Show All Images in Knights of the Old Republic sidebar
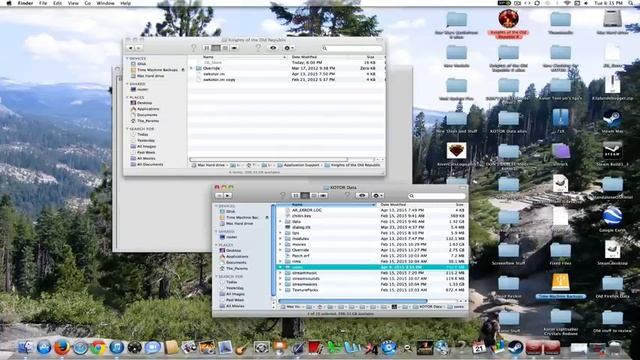The image size is (640, 360). [x=146, y=147]
